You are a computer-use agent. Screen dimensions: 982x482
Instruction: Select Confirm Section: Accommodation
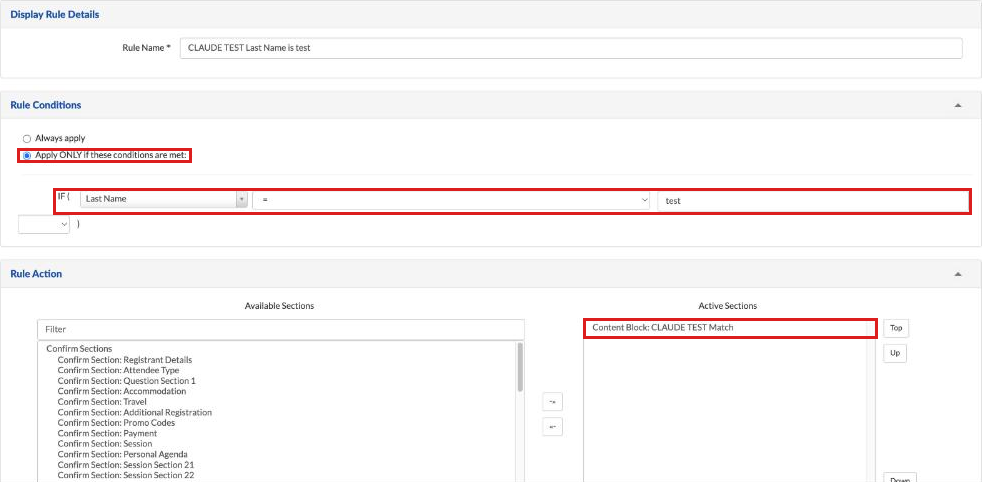pos(121,391)
